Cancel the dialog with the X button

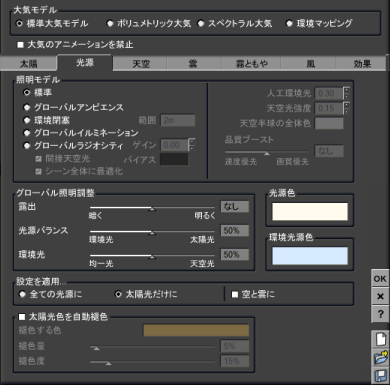tap(380, 296)
